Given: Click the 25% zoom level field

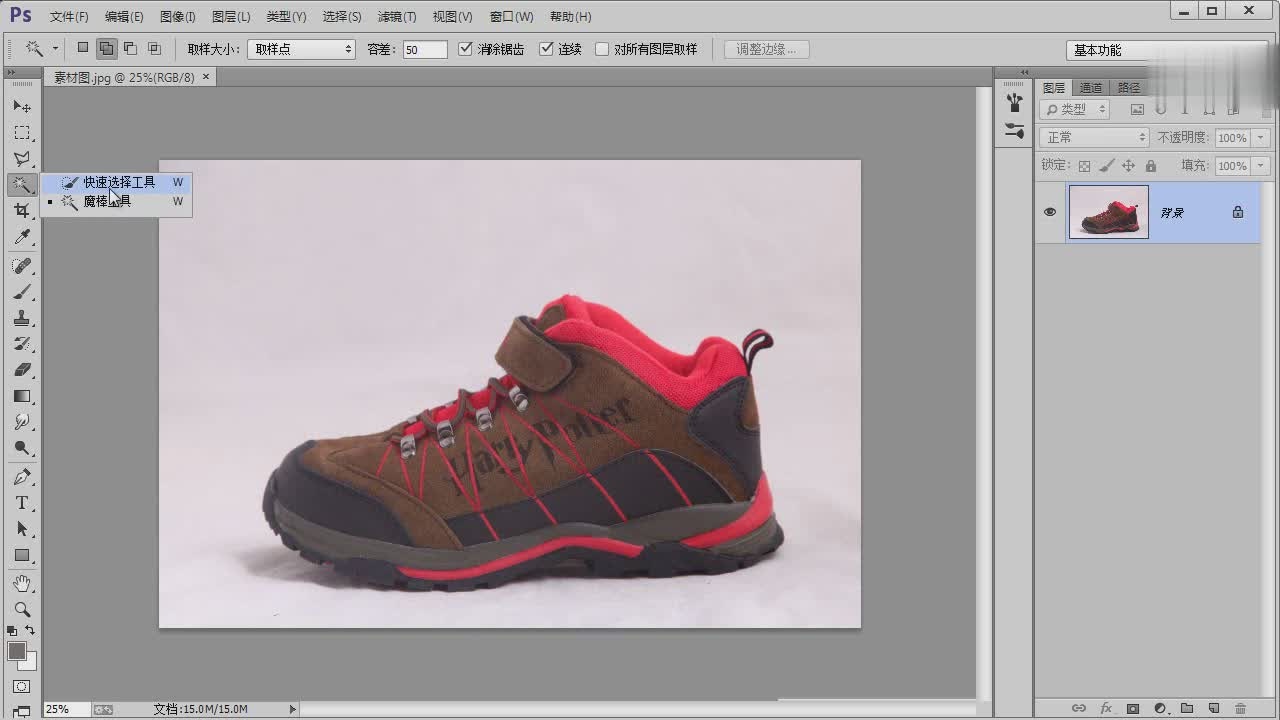Looking at the screenshot, I should tap(65, 709).
